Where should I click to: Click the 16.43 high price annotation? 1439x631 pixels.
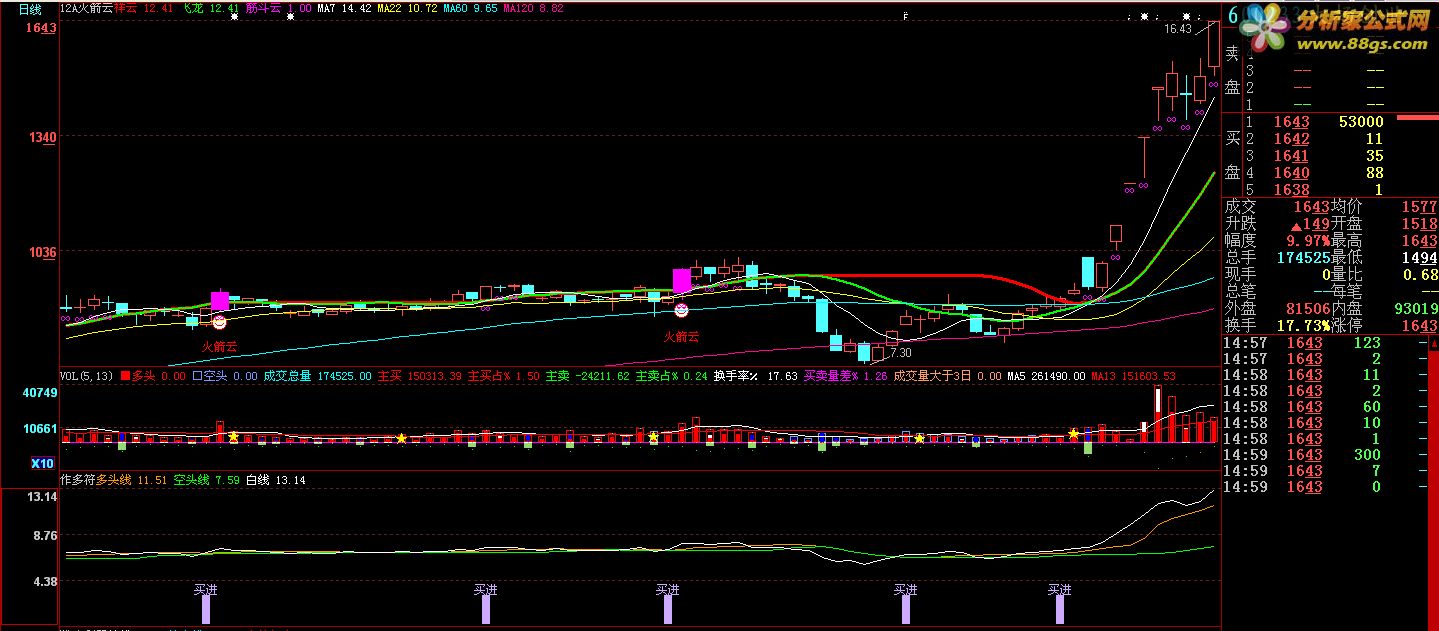point(1177,29)
